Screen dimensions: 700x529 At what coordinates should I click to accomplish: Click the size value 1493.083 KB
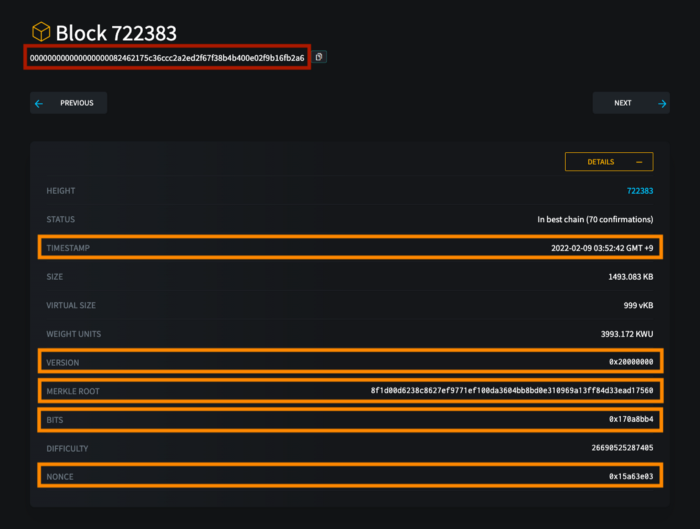pyautogui.click(x=630, y=277)
